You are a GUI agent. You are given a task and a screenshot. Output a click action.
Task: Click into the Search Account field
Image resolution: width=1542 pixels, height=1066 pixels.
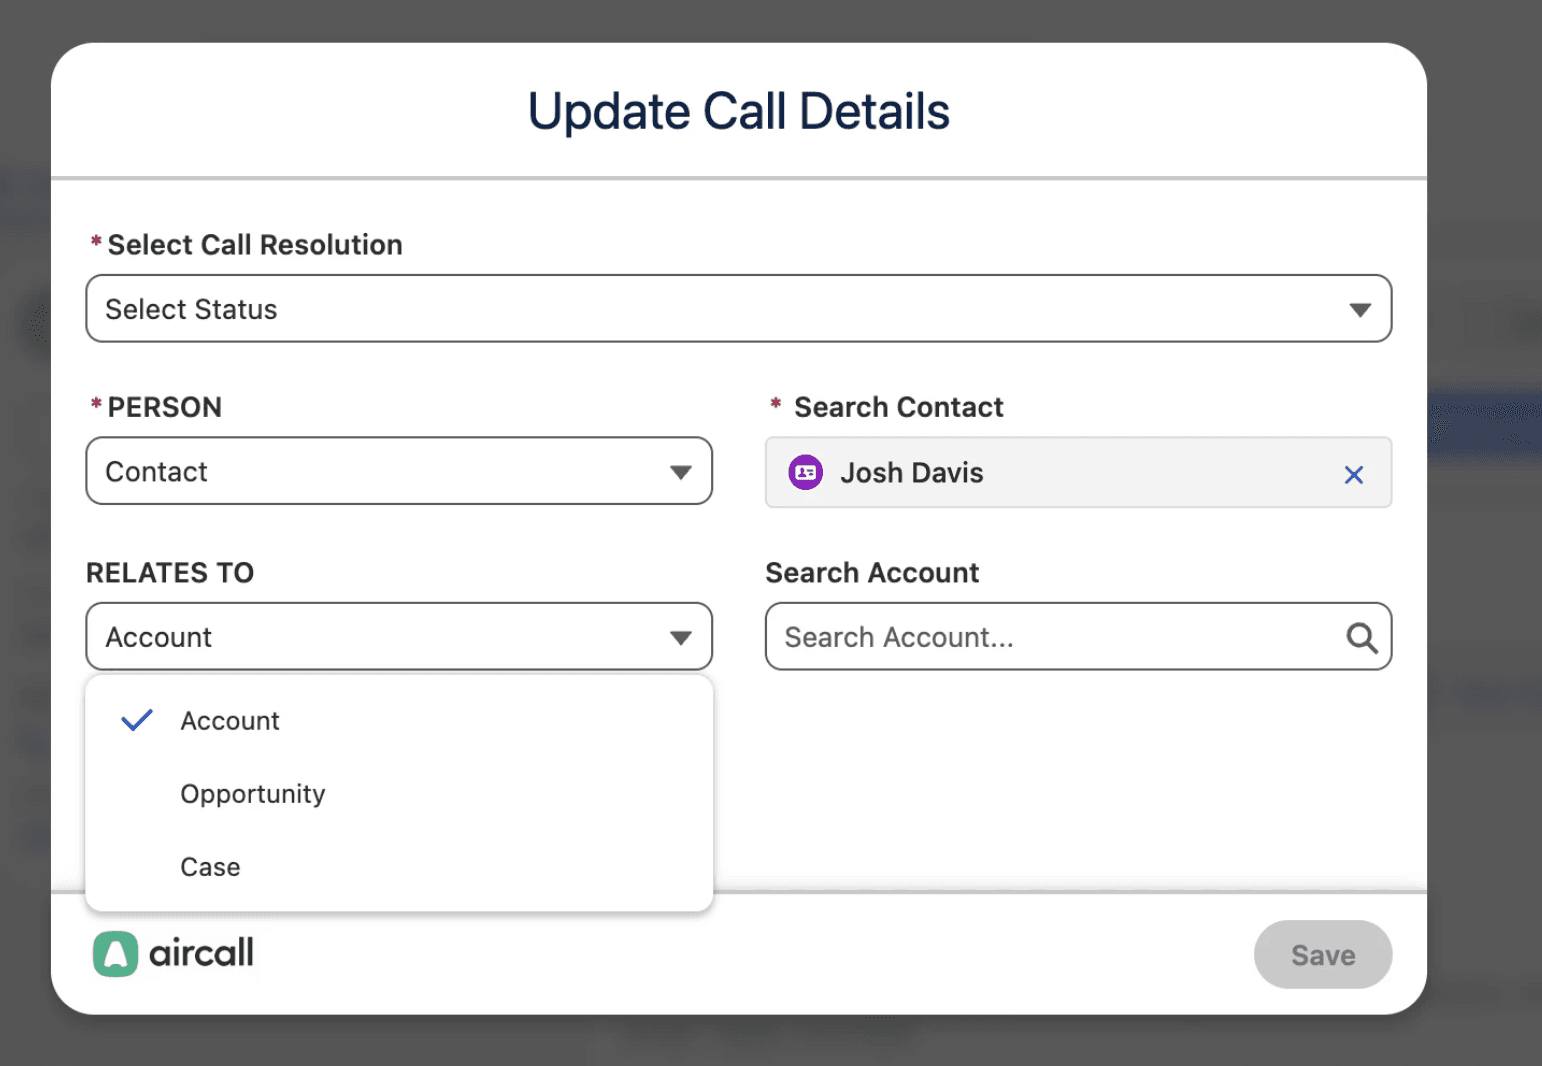(x=1050, y=637)
